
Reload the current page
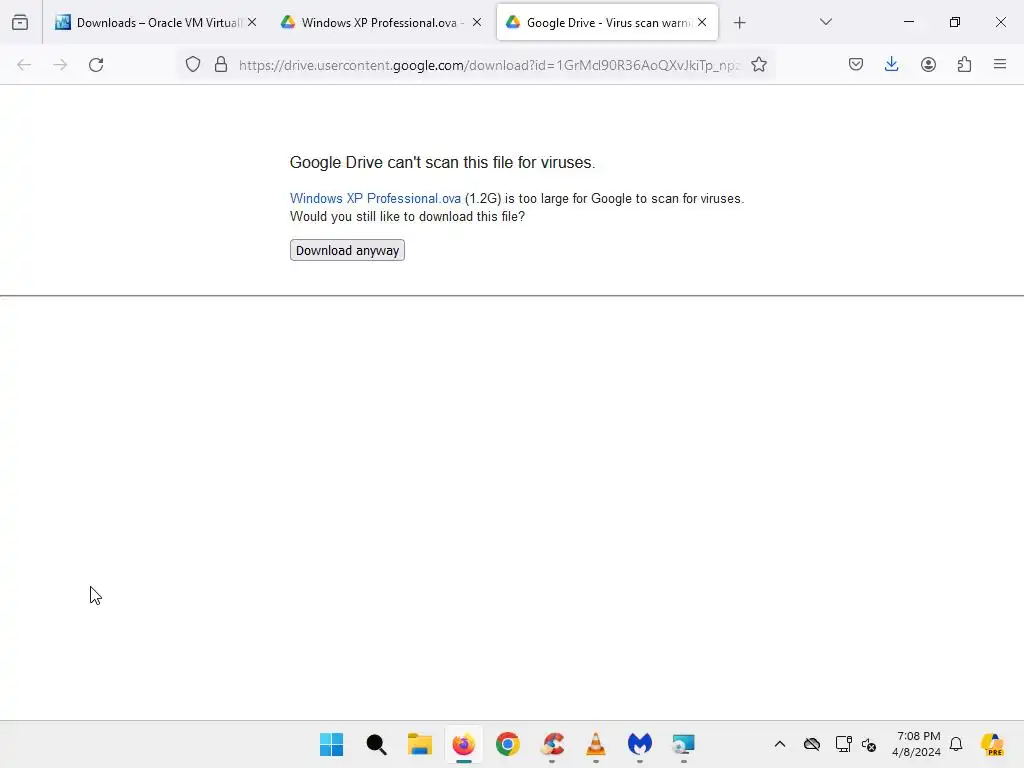click(96, 65)
